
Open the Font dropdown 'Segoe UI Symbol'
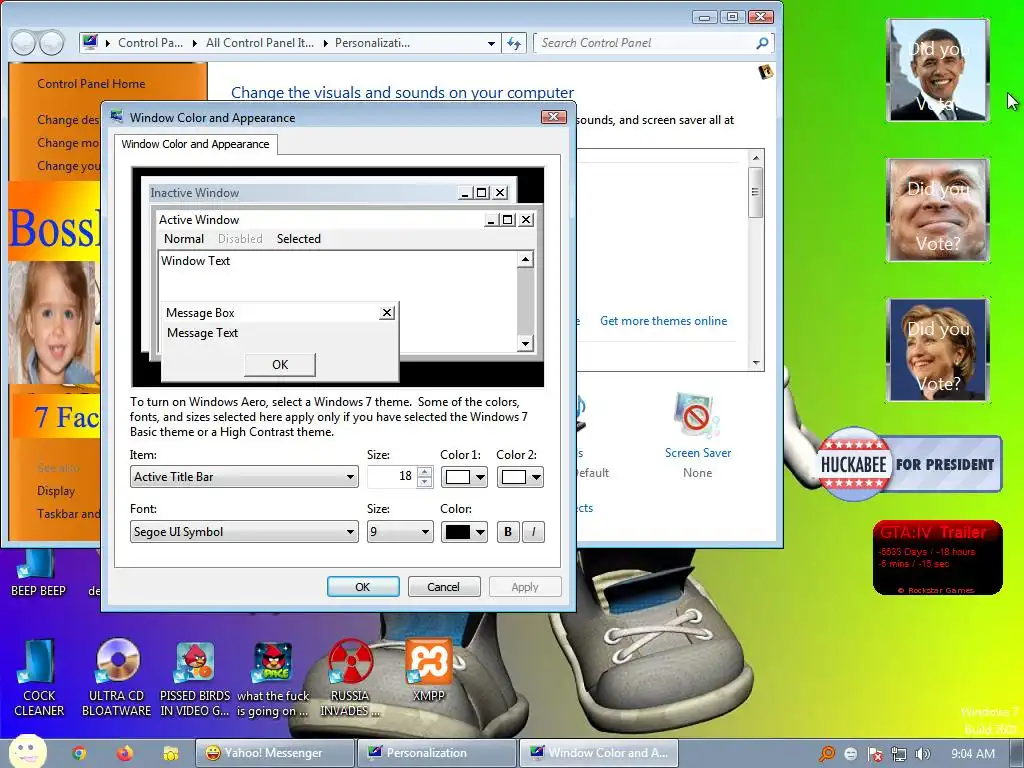pos(244,532)
